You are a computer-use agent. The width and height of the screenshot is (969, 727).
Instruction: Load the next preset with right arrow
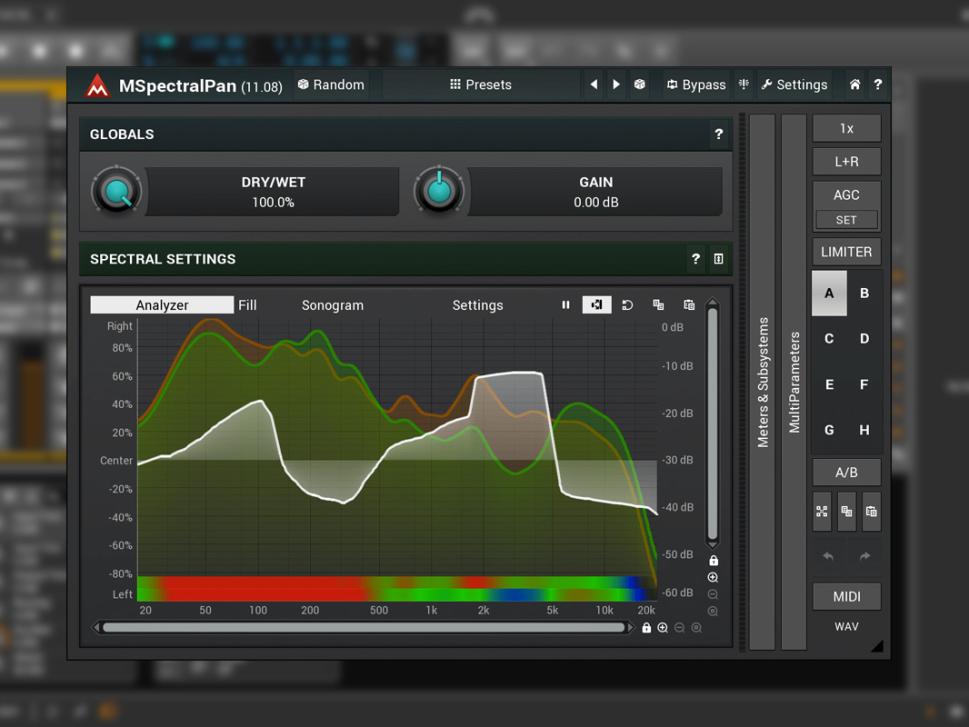(616, 85)
